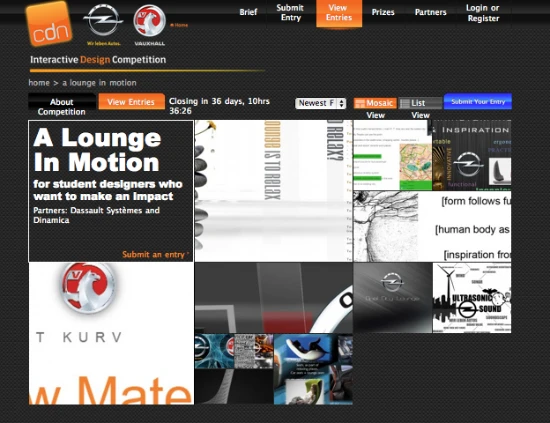The image size is (550, 423).
Task: Click the blue Submit Your Entry button
Action: point(478,102)
